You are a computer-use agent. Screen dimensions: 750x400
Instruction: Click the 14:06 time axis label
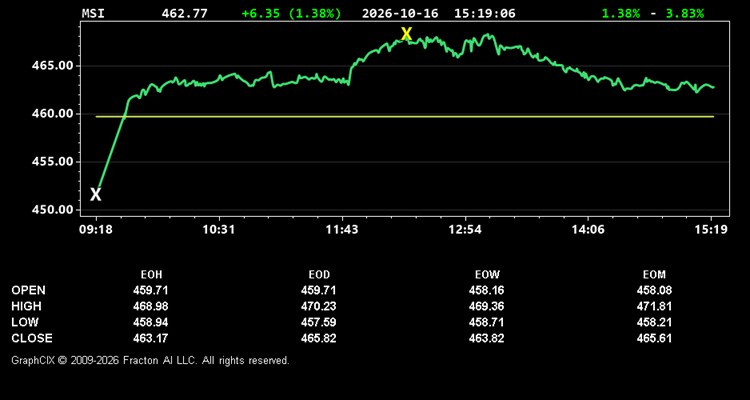pyautogui.click(x=588, y=230)
